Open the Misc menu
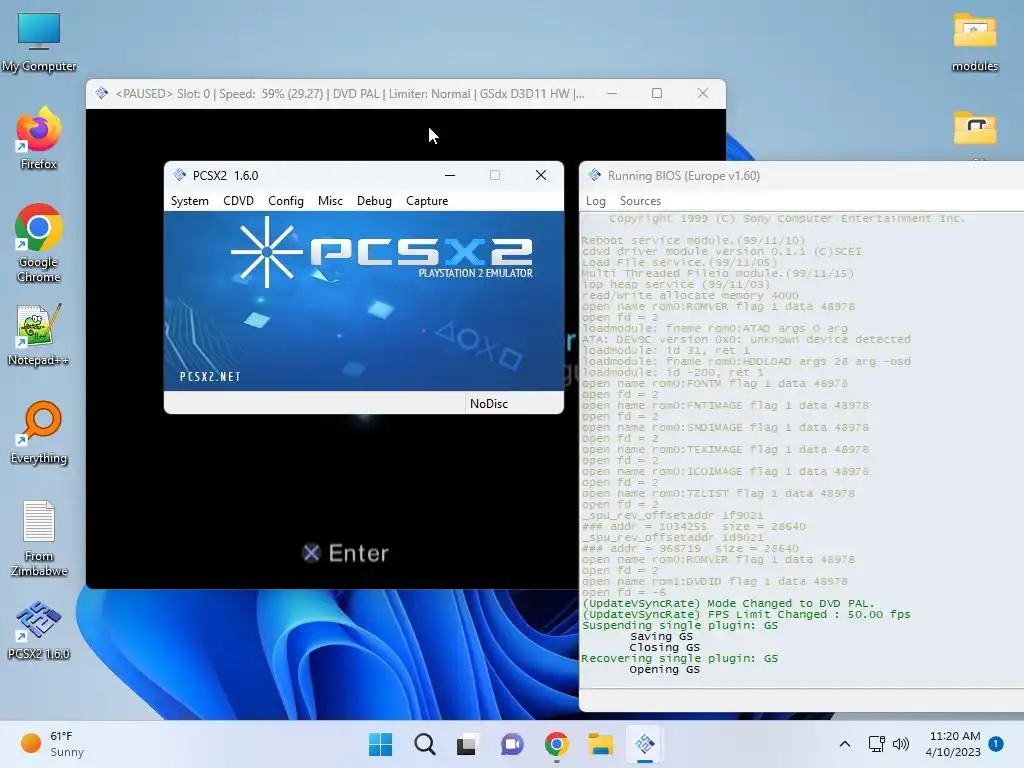Screen dimensions: 1024x768 tap(330, 201)
